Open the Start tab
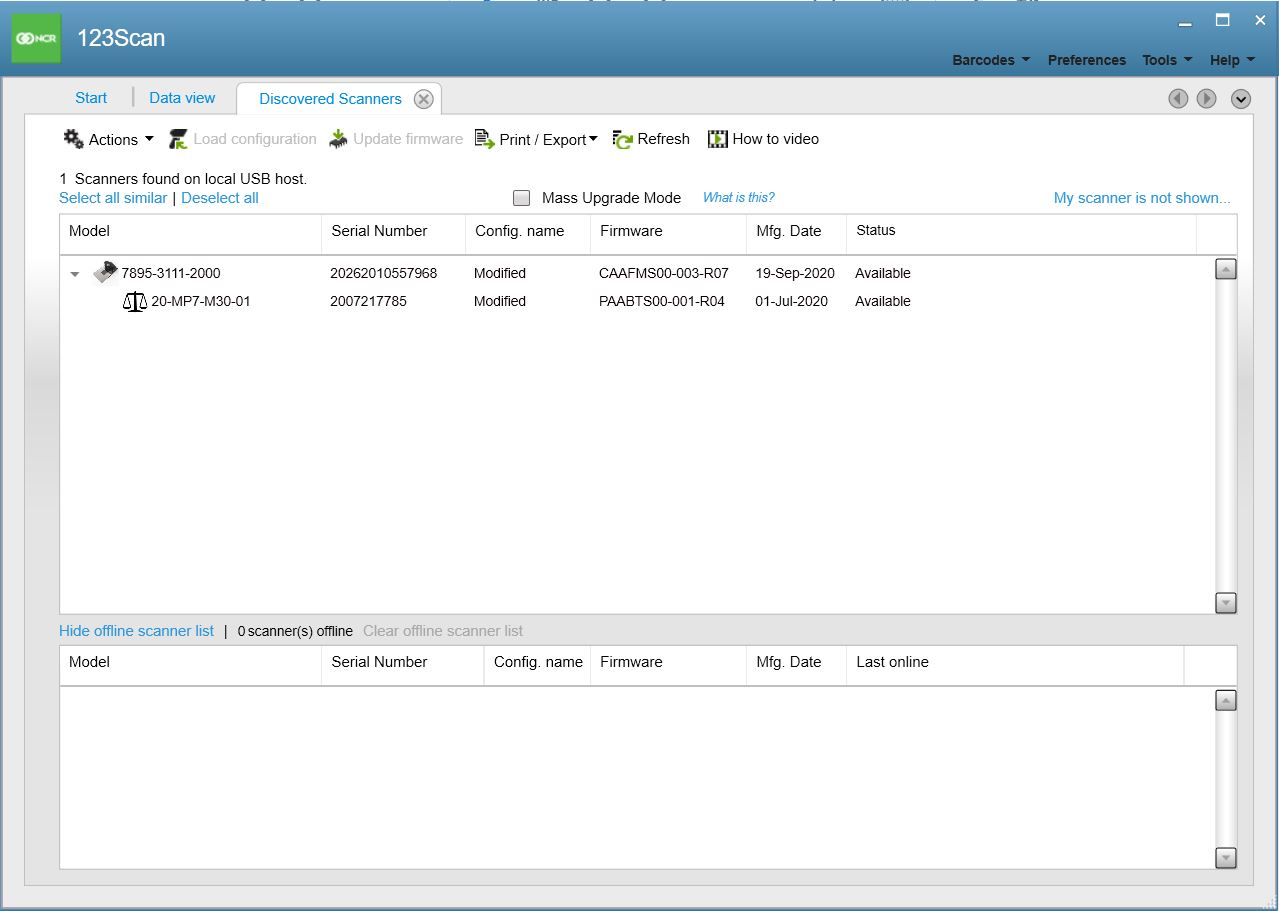This screenshot has height=911, width=1279. [90, 97]
